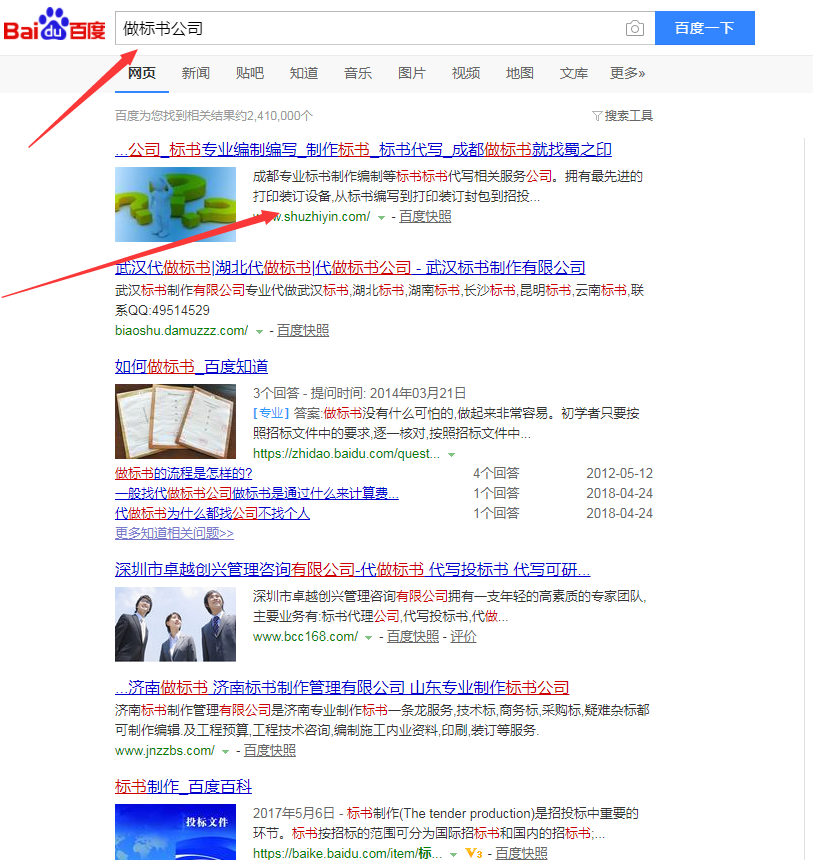This screenshot has width=813, height=860.
Task: Select the 网页 tab
Action: point(142,73)
